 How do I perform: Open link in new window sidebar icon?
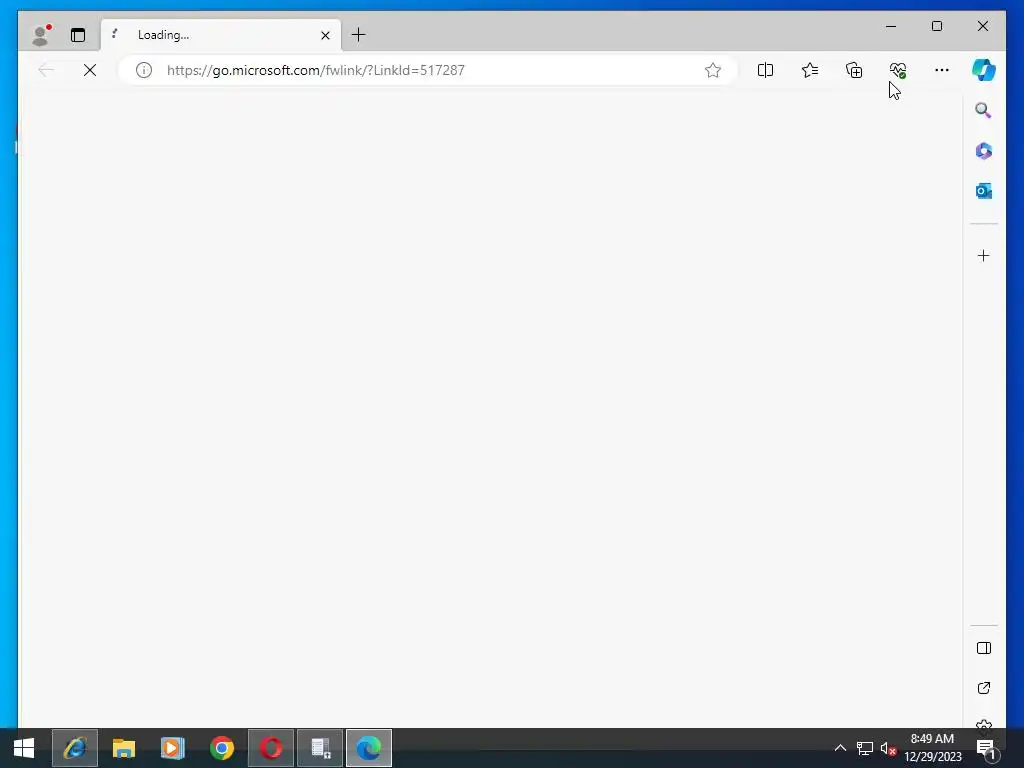pos(984,688)
